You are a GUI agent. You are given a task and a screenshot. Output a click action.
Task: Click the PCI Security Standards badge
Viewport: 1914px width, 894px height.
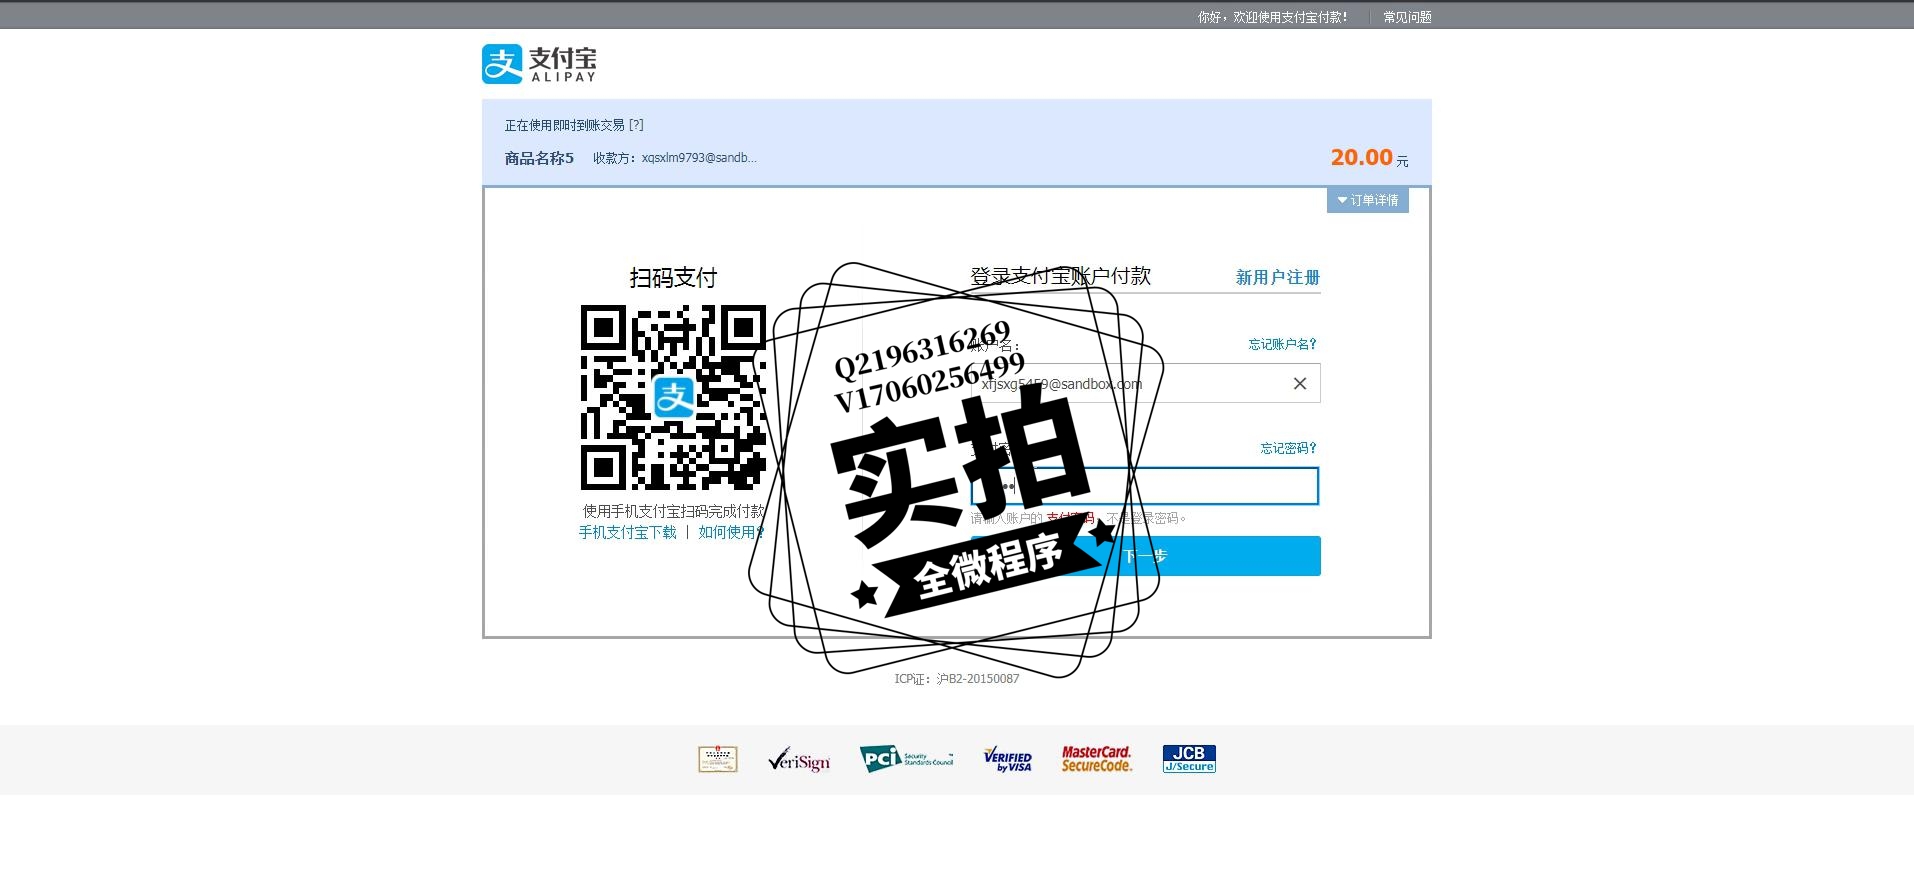point(907,759)
